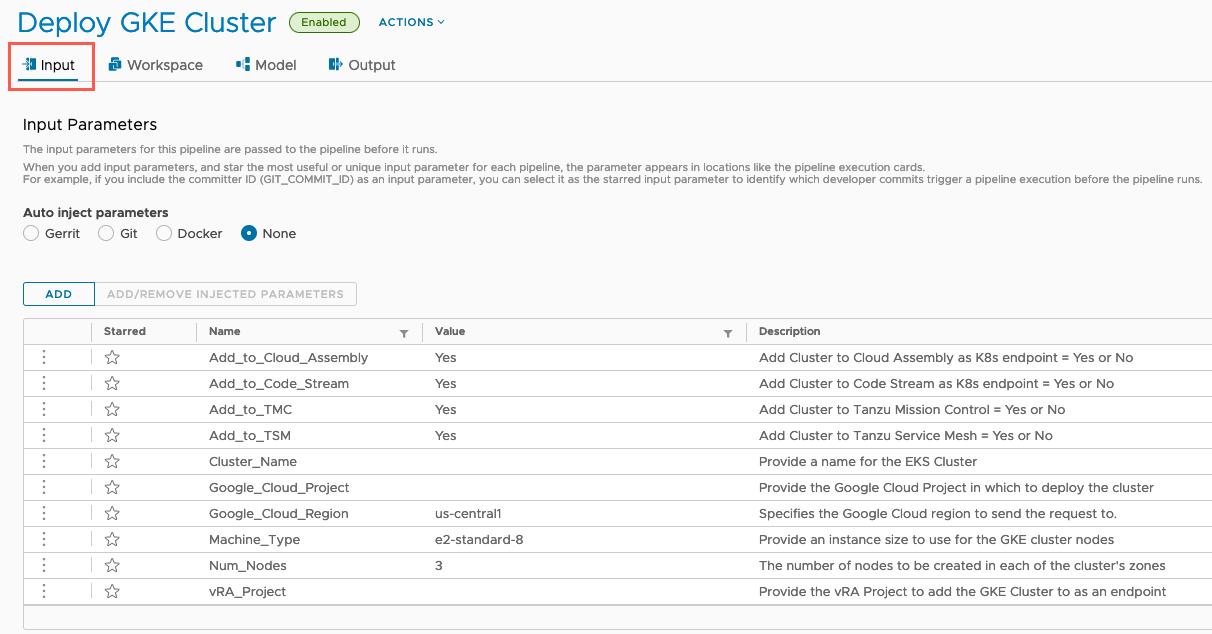The image size is (1212, 634).
Task: Open row actions menu for Machine_Type
Action: (x=44, y=539)
